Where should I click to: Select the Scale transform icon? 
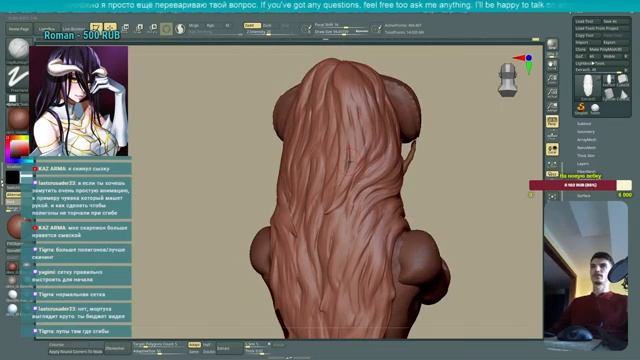(139, 28)
